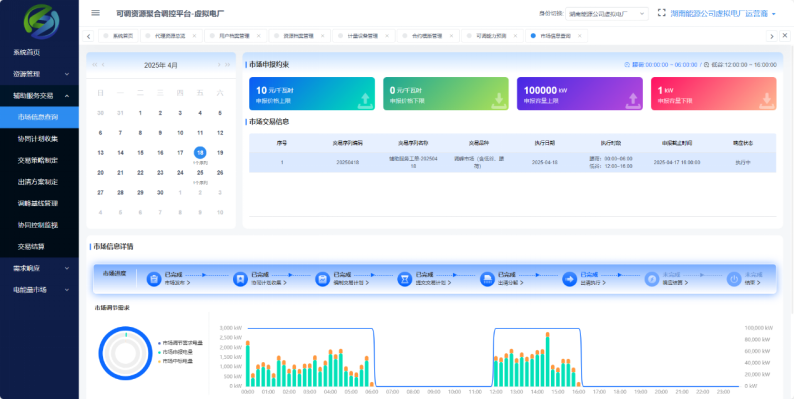The width and height of the screenshot is (794, 400).
Task: Expand the 资源管理 sidebar menu
Action: [39, 74]
